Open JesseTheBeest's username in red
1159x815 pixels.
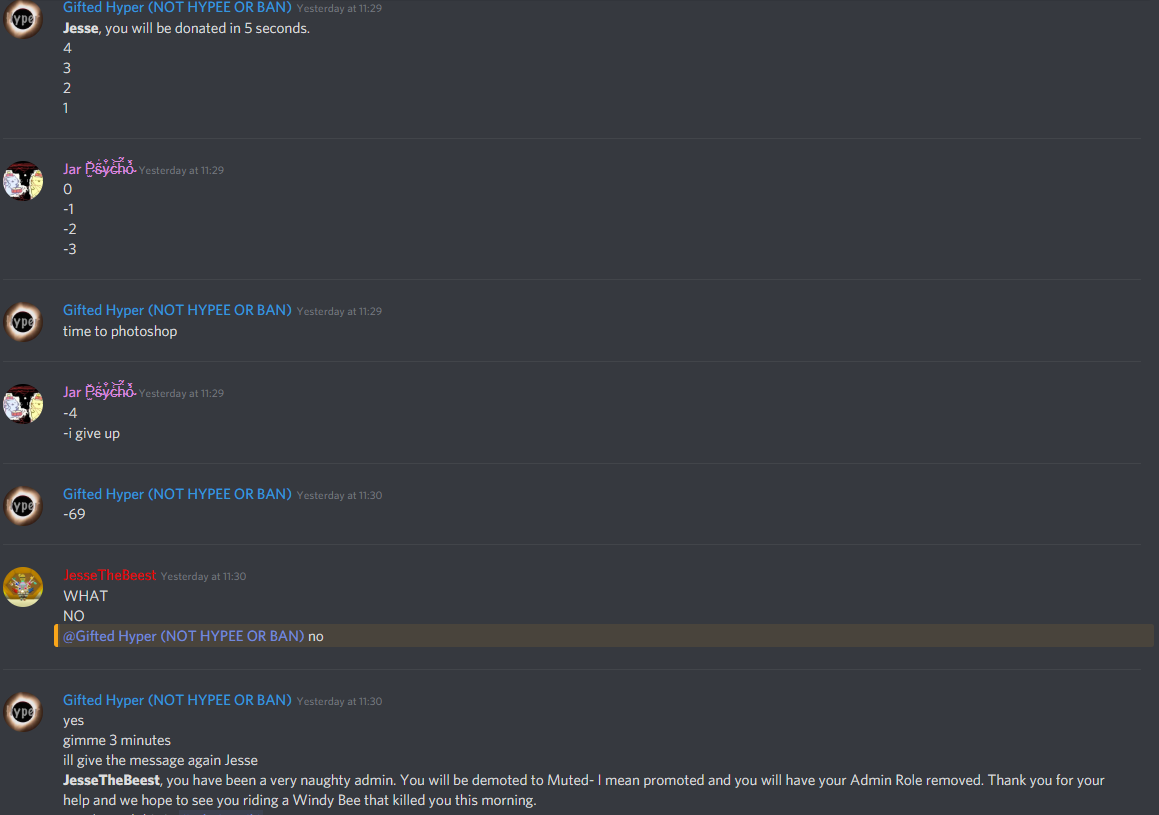(109, 575)
